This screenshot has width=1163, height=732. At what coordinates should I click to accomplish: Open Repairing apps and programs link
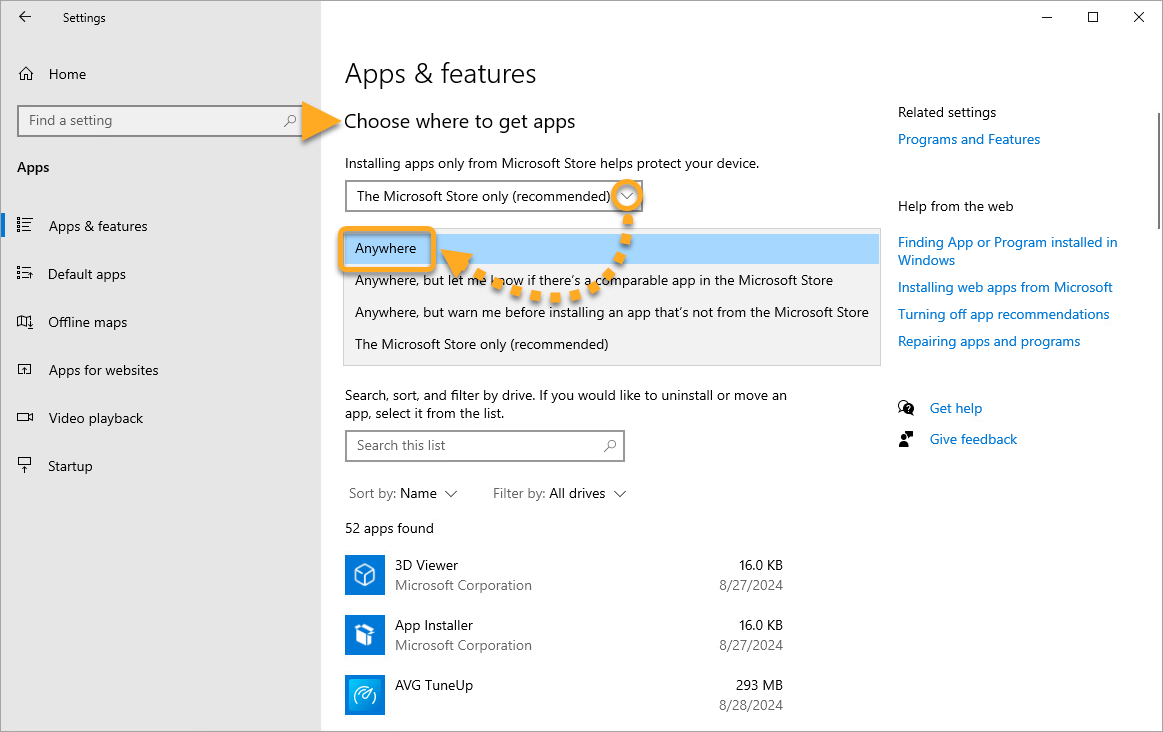[x=988, y=341]
